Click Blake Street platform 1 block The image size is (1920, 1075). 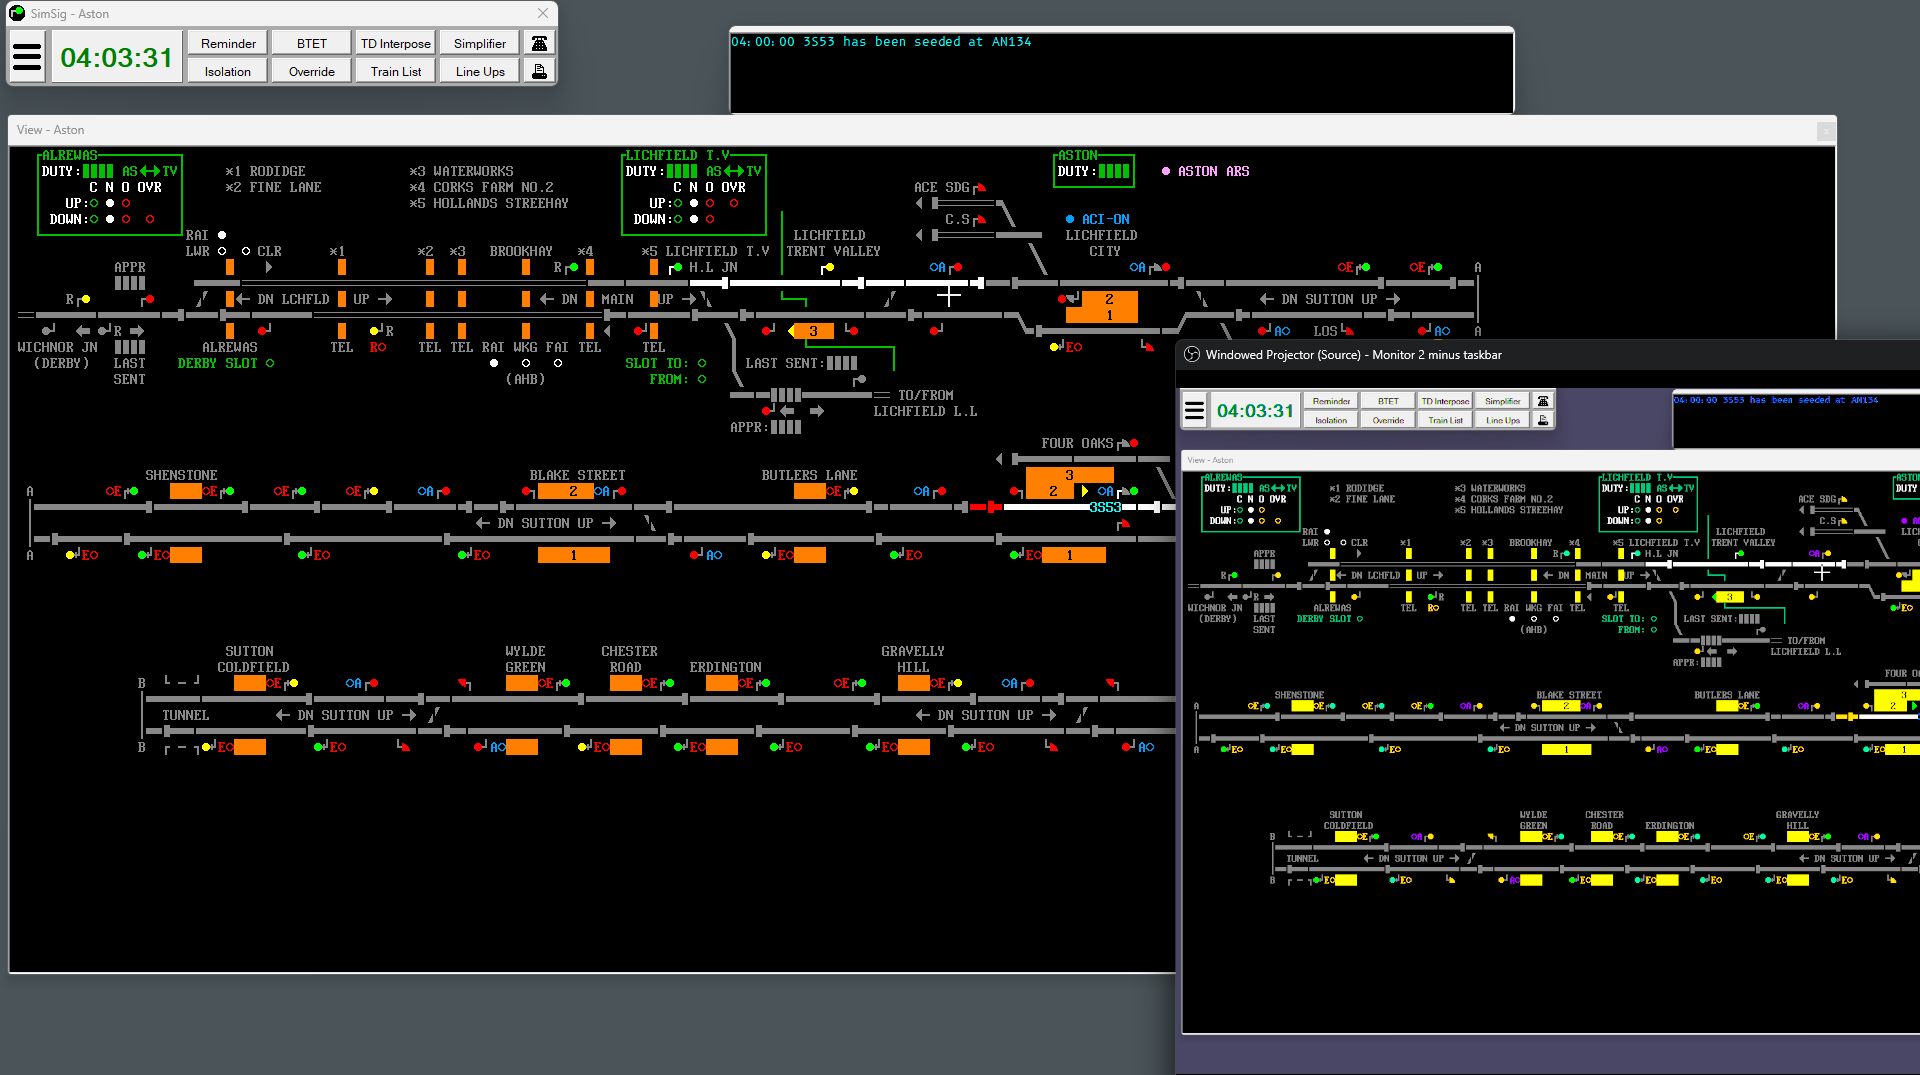(x=573, y=555)
